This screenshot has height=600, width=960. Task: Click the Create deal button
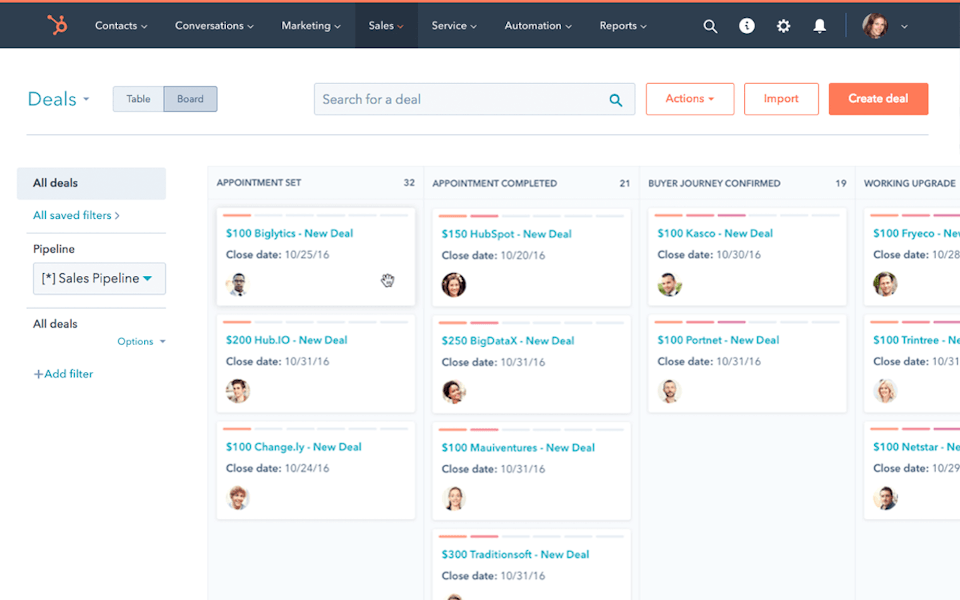coord(878,99)
